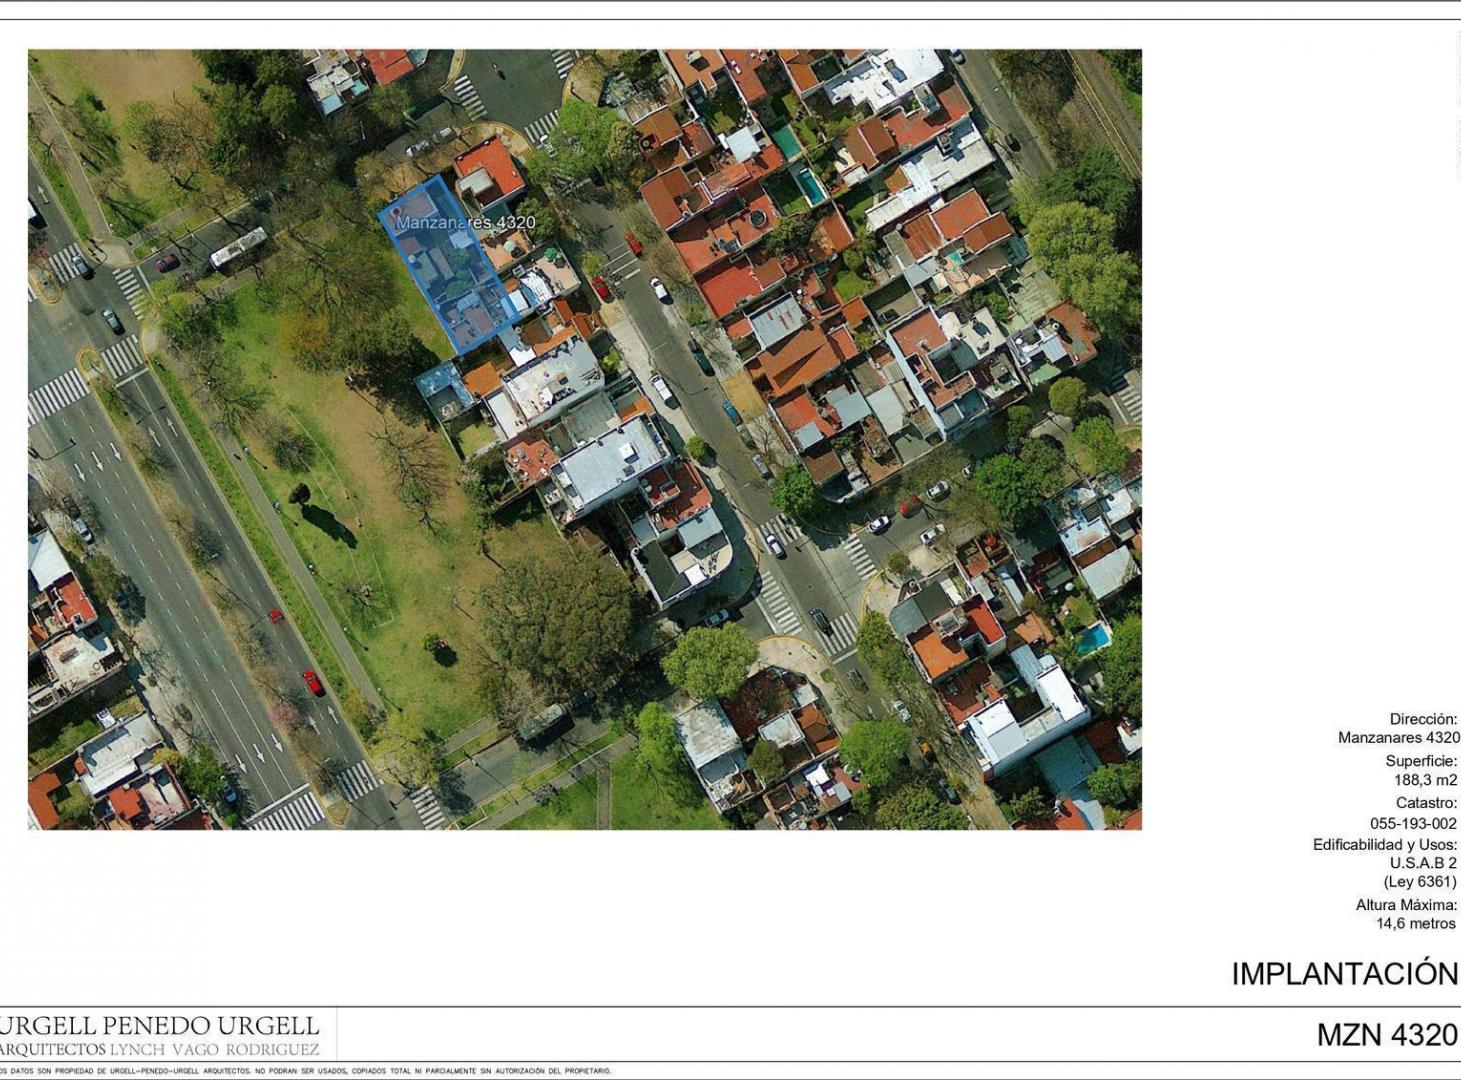Click the 'Dirección:' label in the info panel

tap(1423, 719)
